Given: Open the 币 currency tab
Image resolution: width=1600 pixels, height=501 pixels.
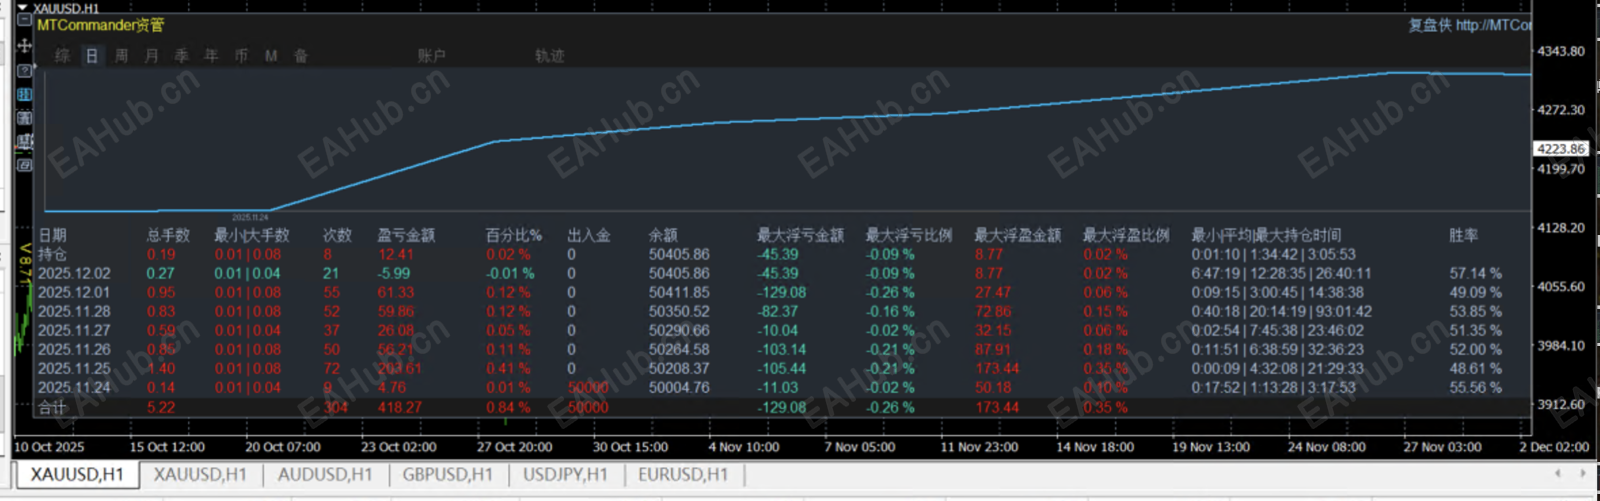Looking at the screenshot, I should 241,56.
